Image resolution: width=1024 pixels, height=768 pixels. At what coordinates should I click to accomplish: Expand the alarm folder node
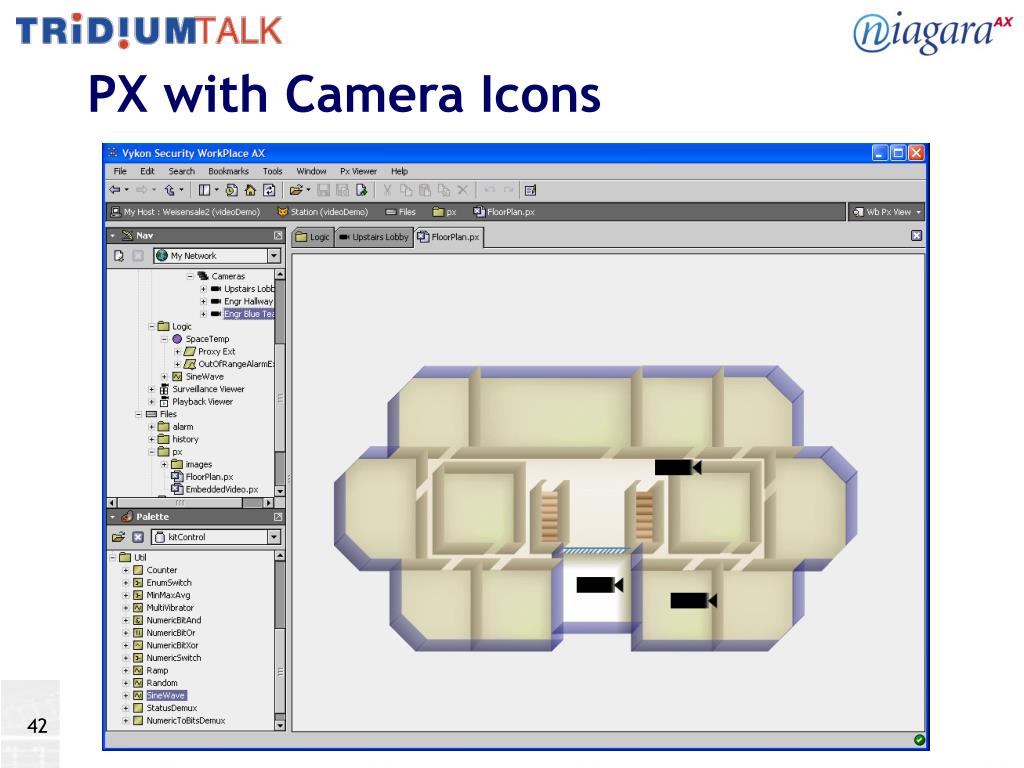[152, 427]
